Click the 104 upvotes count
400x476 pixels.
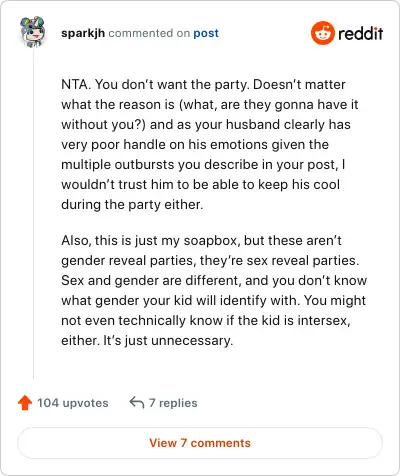[73, 403]
